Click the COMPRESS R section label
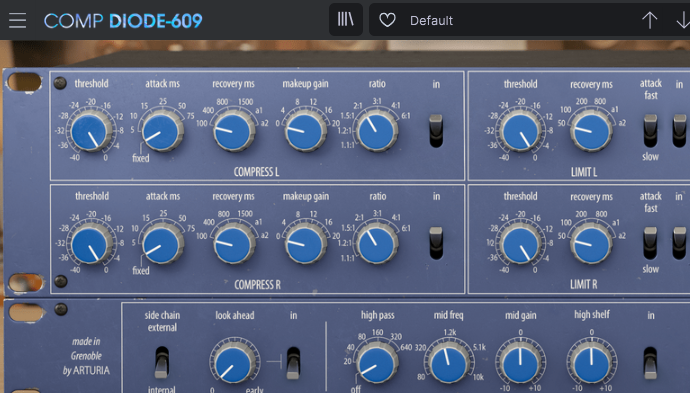Viewport: 690px width, 393px height. [257, 285]
